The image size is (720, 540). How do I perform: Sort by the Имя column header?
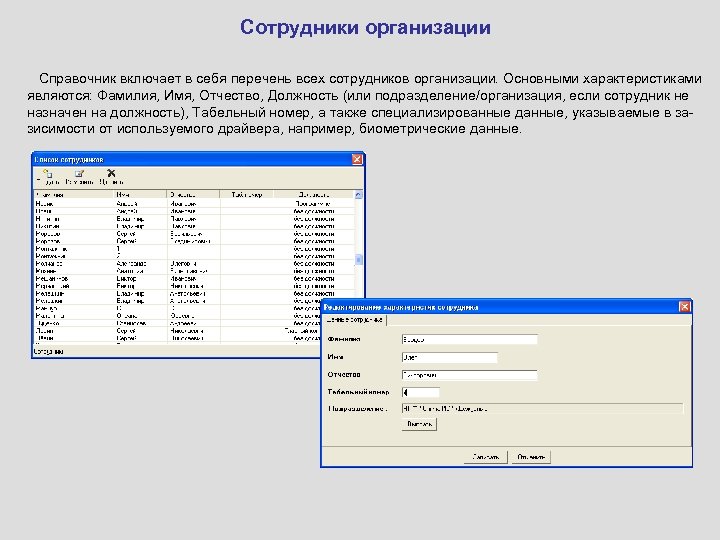point(140,195)
